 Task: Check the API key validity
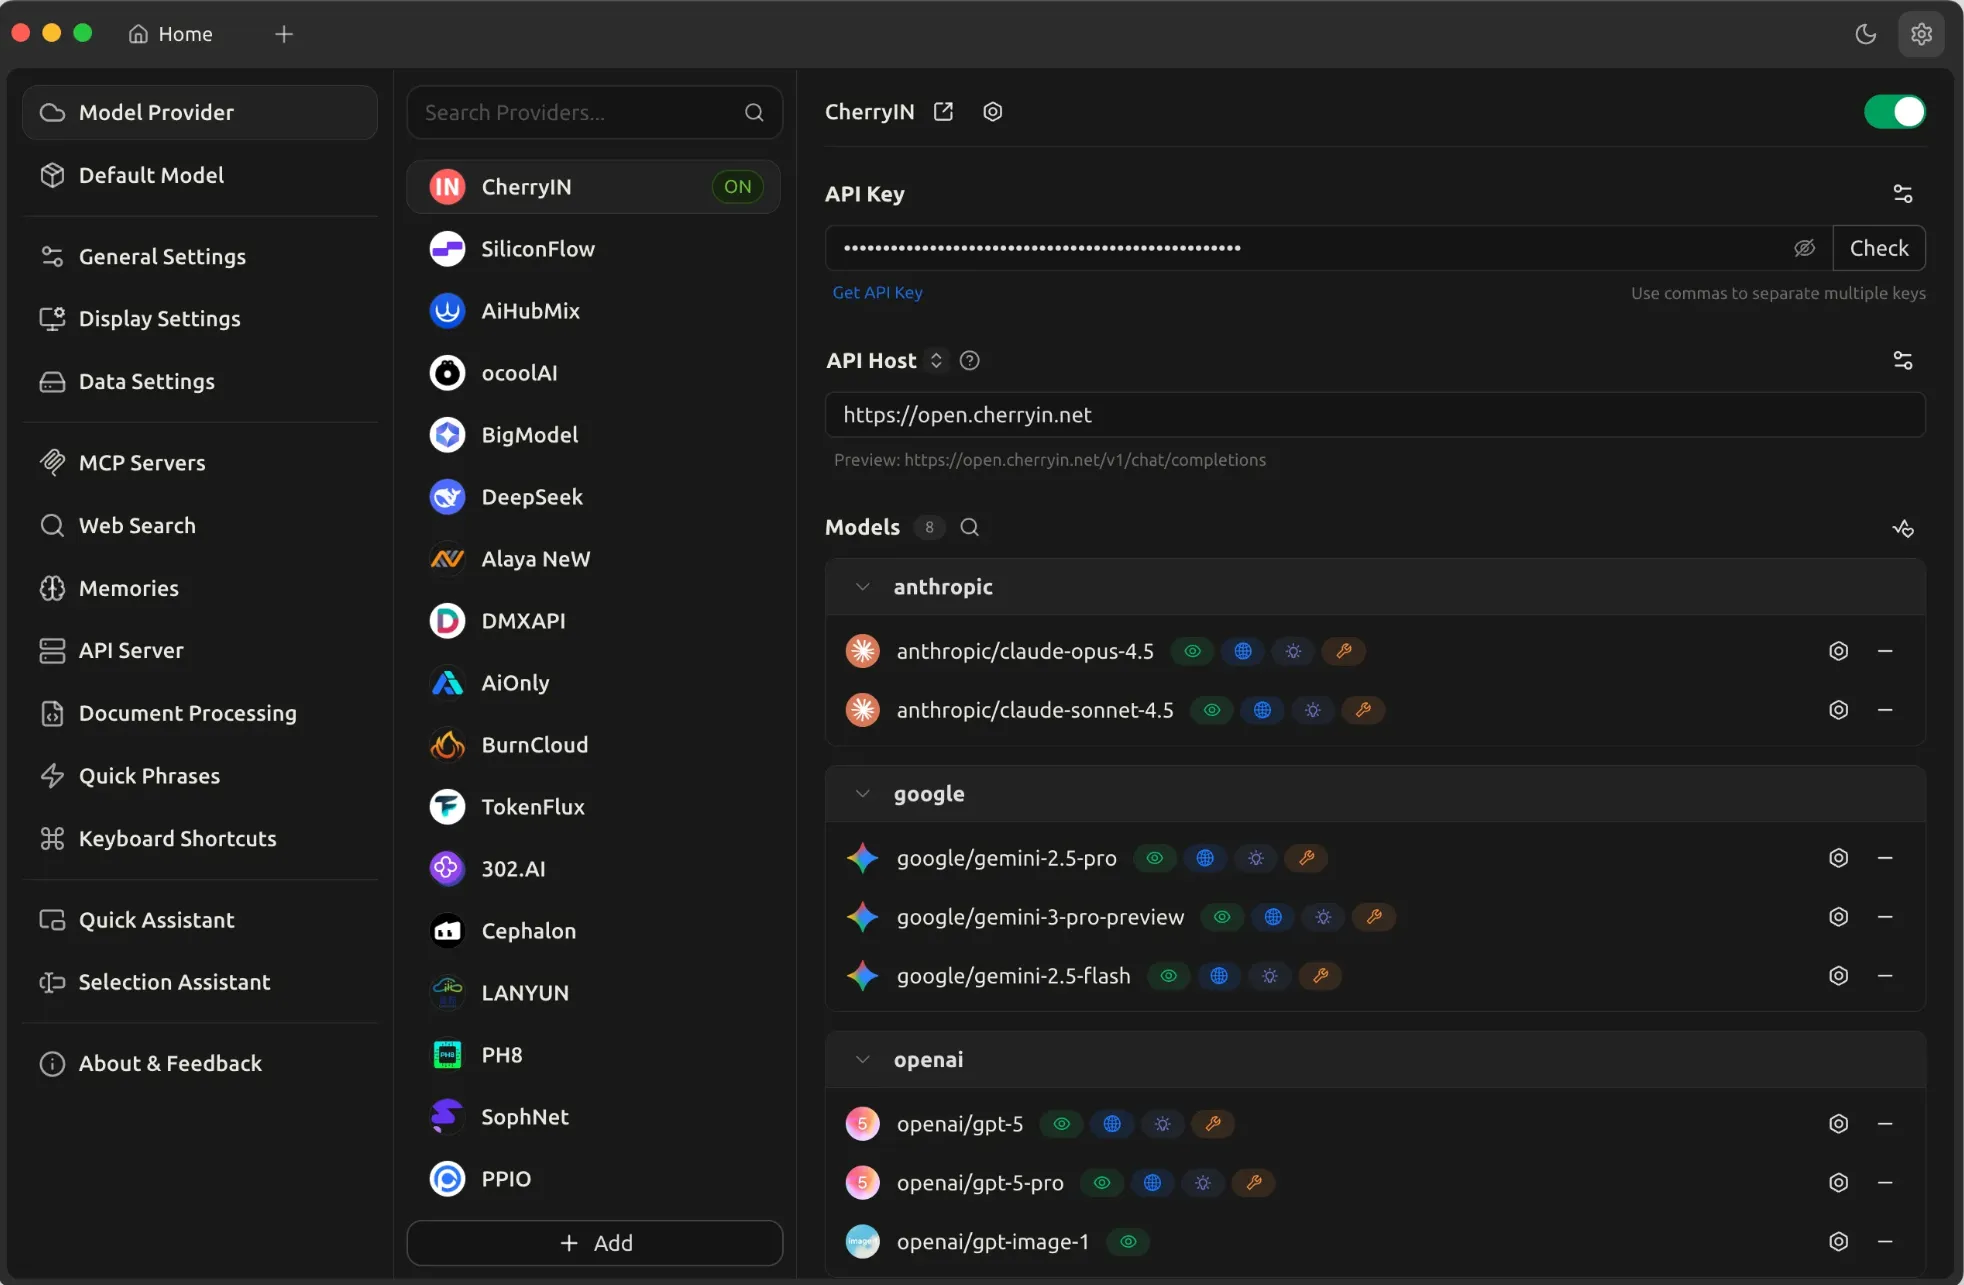(x=1878, y=248)
